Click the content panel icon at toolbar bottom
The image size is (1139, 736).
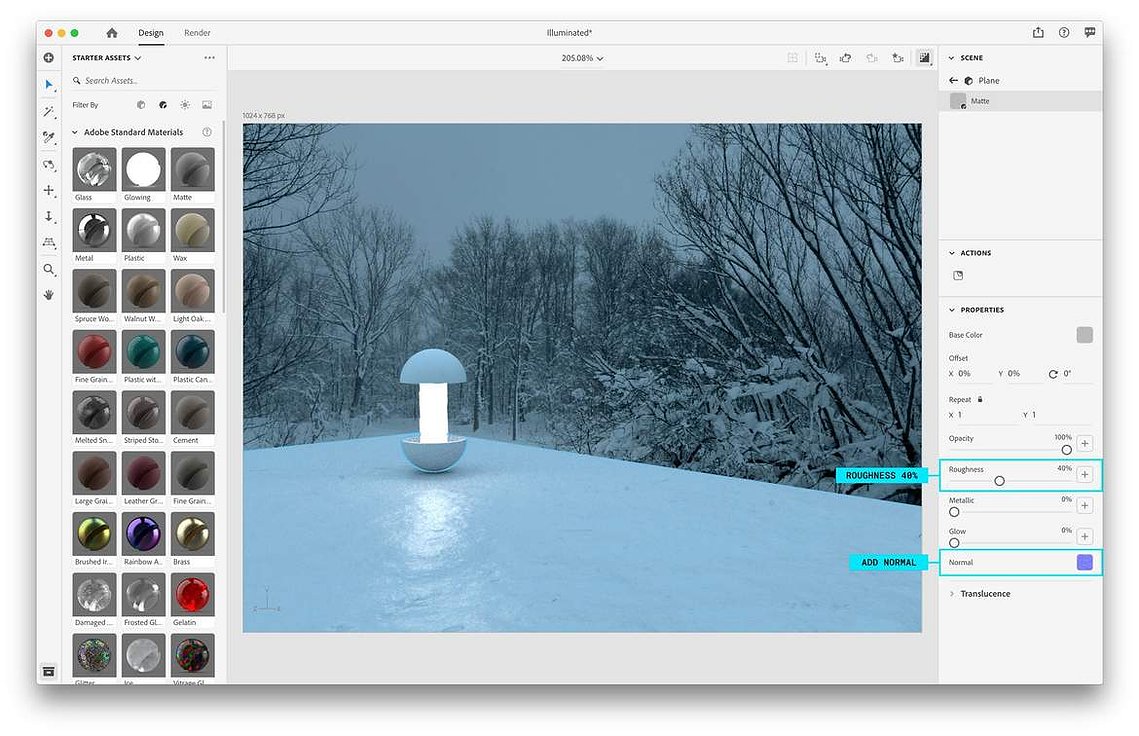49,671
